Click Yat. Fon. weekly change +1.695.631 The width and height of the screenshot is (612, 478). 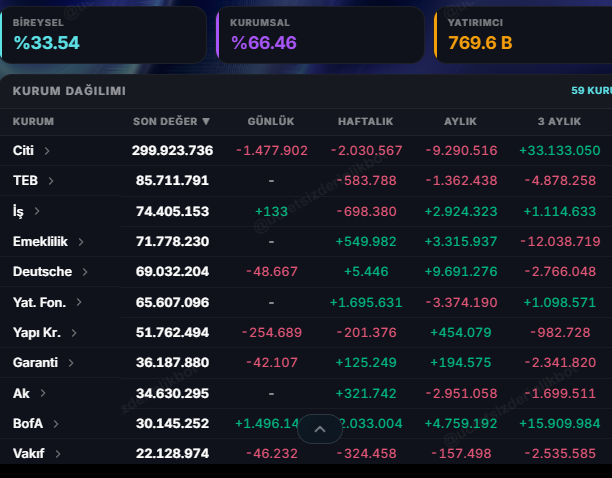tap(366, 302)
